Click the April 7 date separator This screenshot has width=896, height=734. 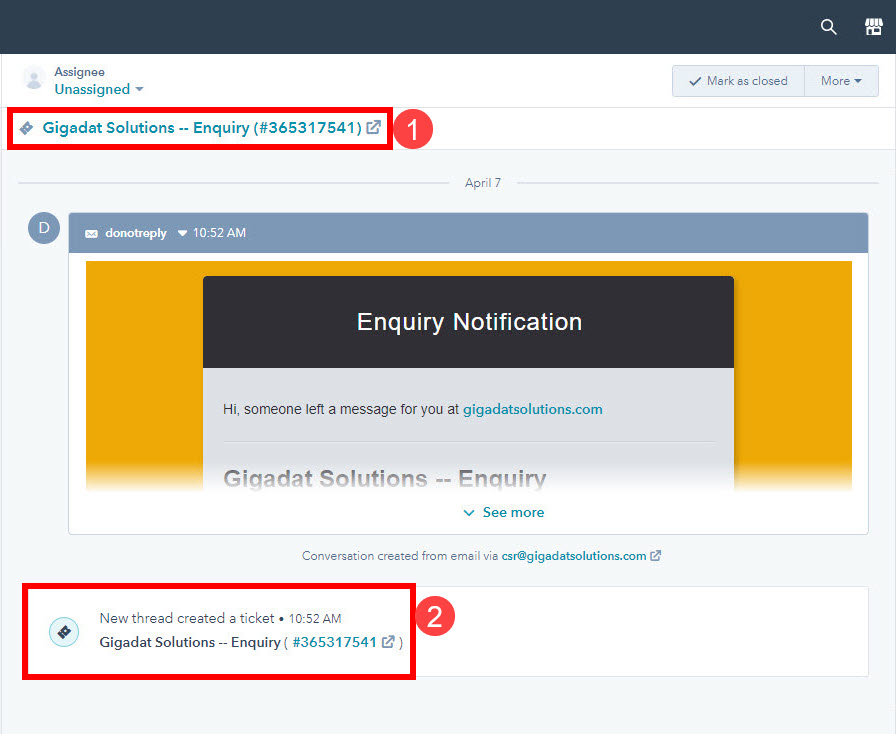tap(483, 183)
